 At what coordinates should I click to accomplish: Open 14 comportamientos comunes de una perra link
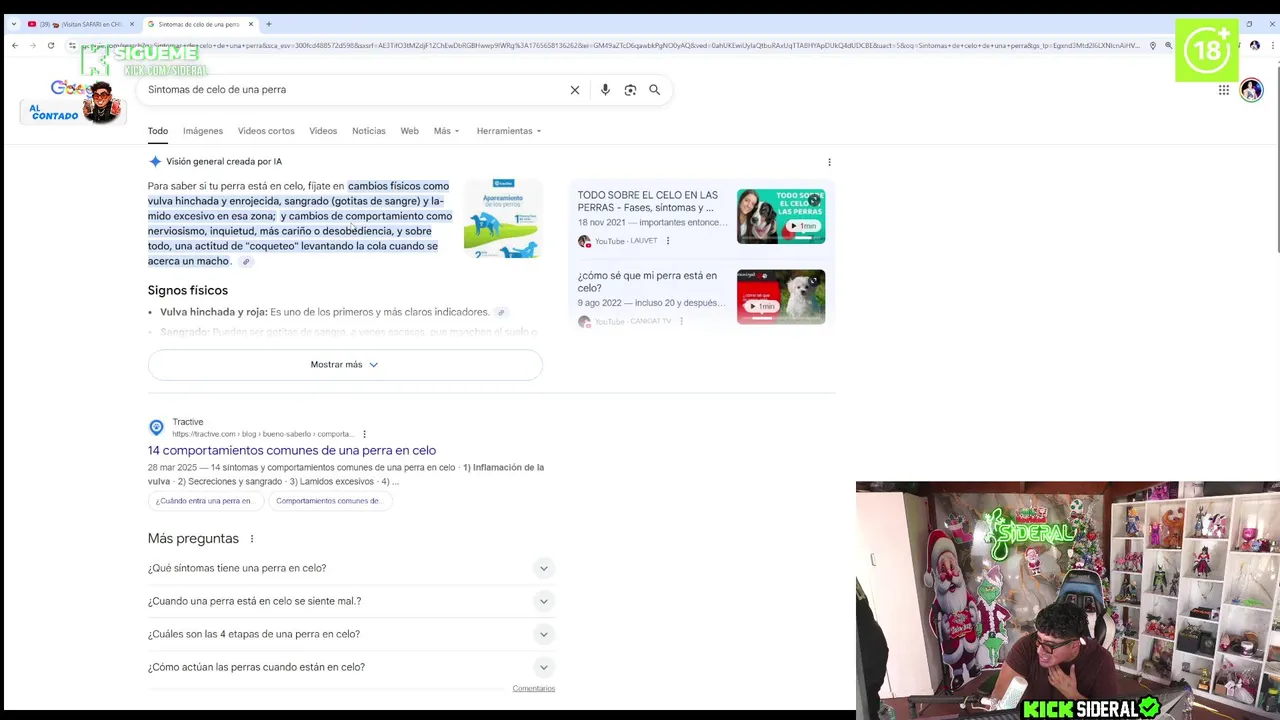[x=292, y=451]
